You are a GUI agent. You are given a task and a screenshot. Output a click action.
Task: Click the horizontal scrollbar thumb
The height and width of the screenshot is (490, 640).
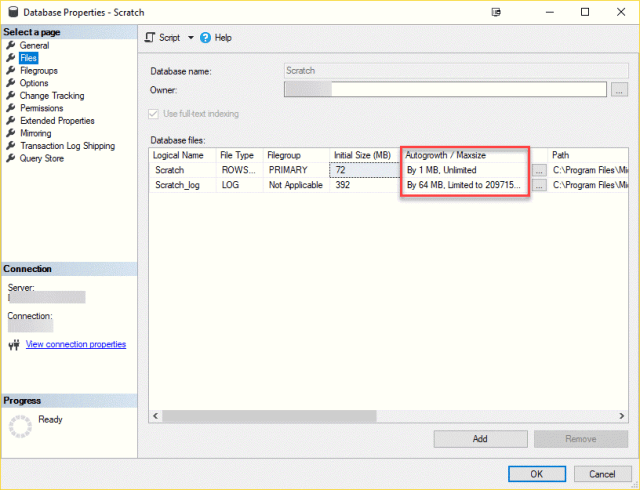269,416
